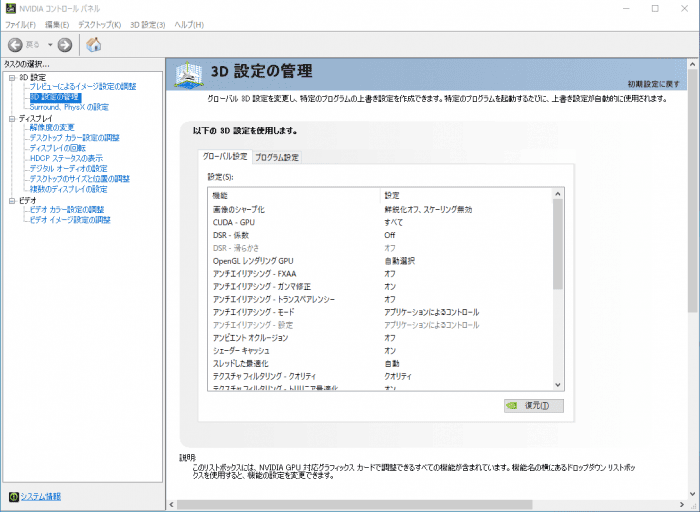Click main panel scroll up arrow
The width and height of the screenshot is (700, 512).
693,65
